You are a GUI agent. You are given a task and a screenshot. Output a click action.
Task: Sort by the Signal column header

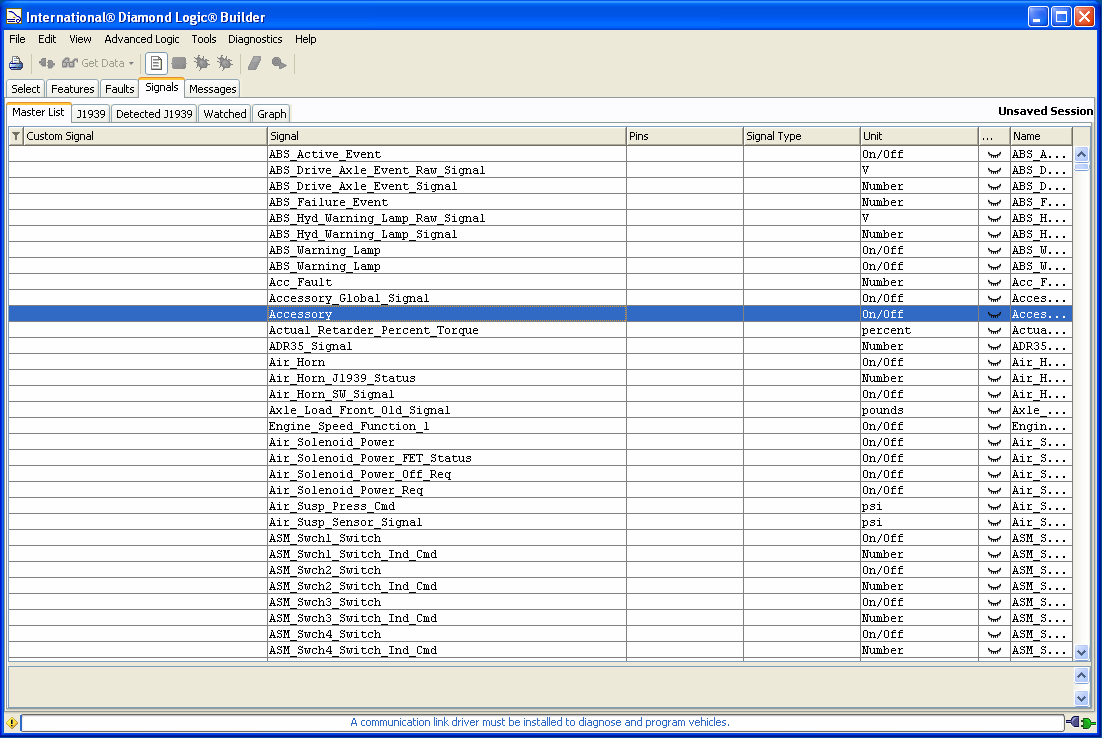point(446,136)
